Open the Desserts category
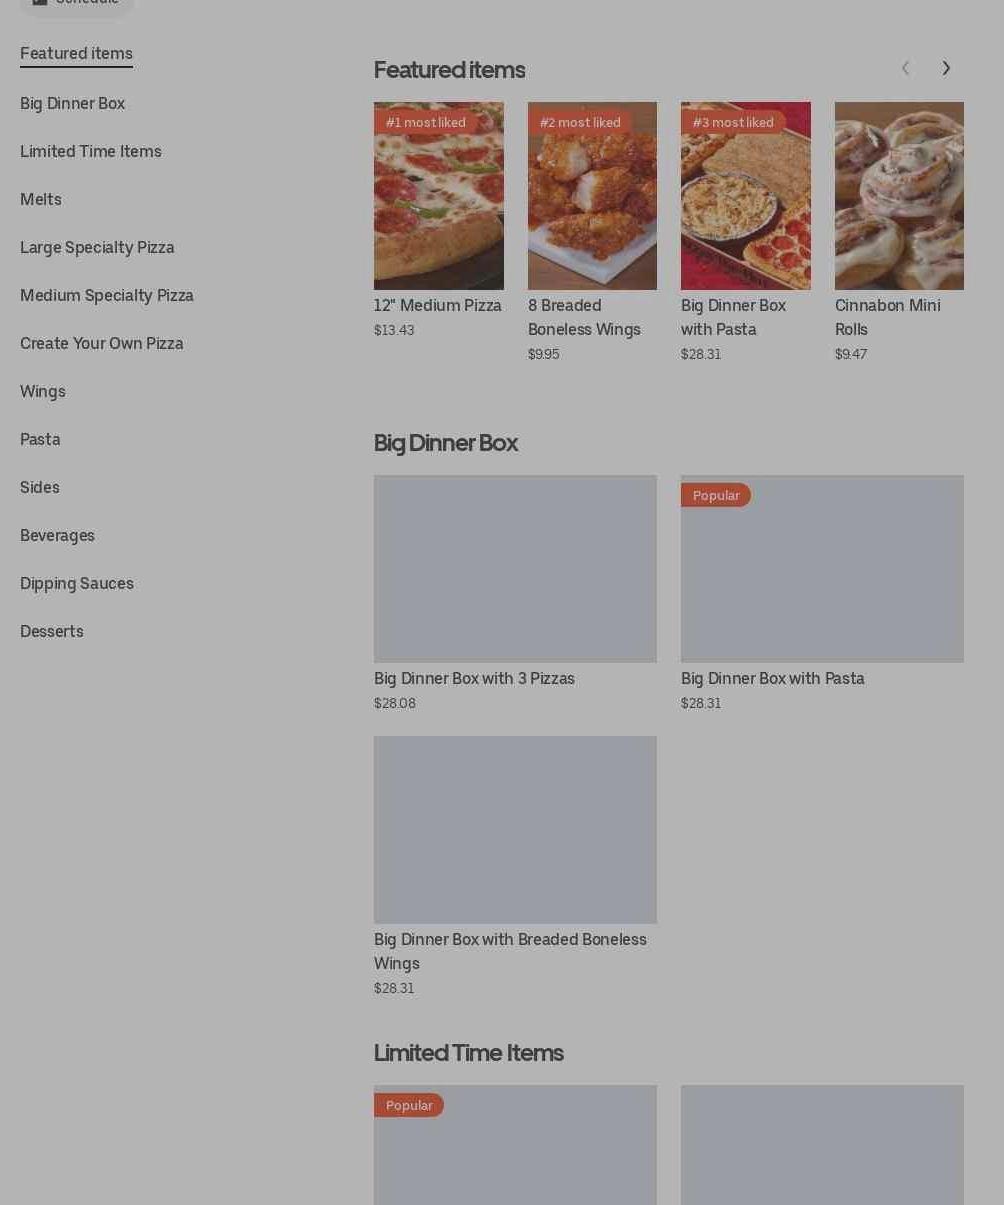 pyautogui.click(x=52, y=632)
